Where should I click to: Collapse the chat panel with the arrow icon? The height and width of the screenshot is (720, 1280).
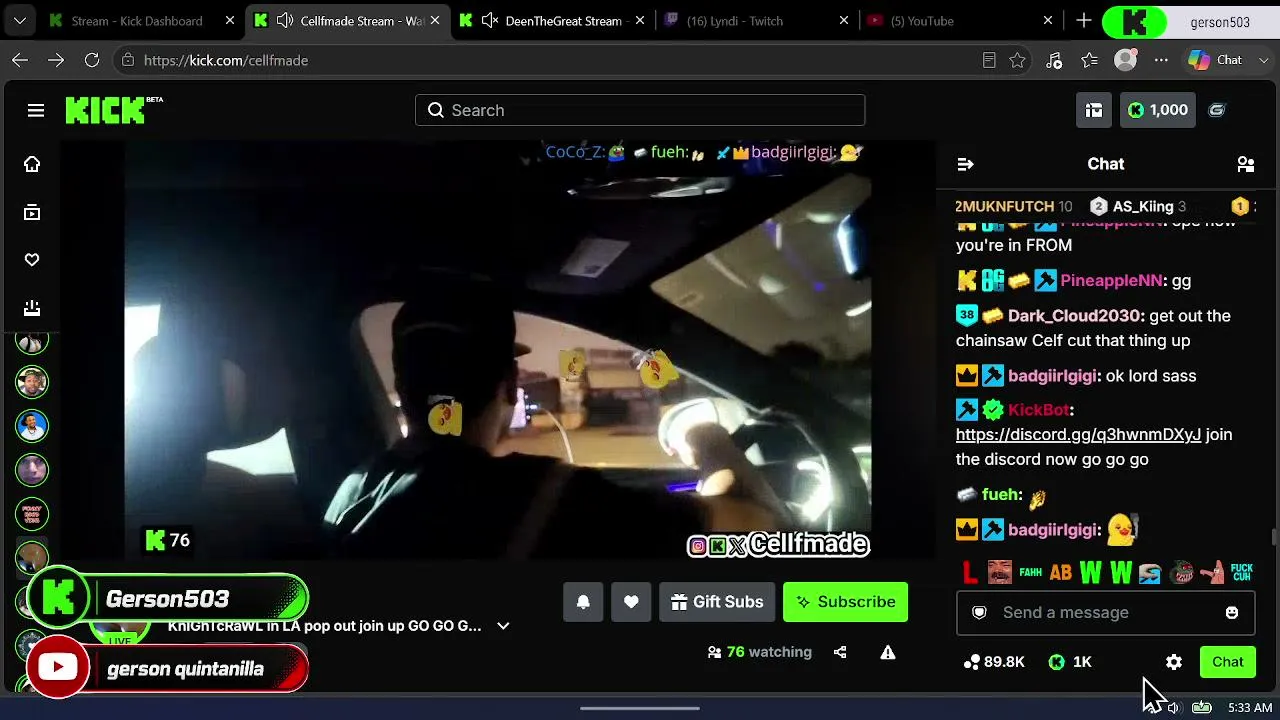coord(965,164)
